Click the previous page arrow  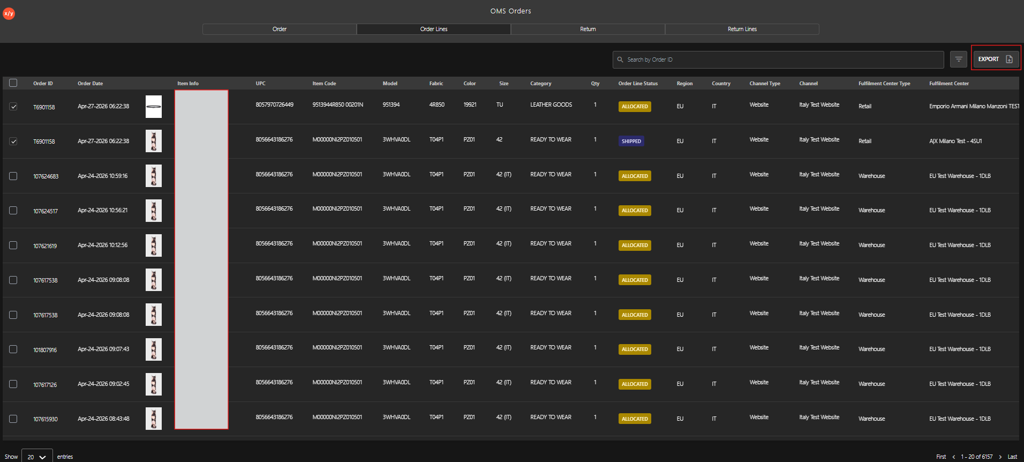pyautogui.click(x=953, y=457)
